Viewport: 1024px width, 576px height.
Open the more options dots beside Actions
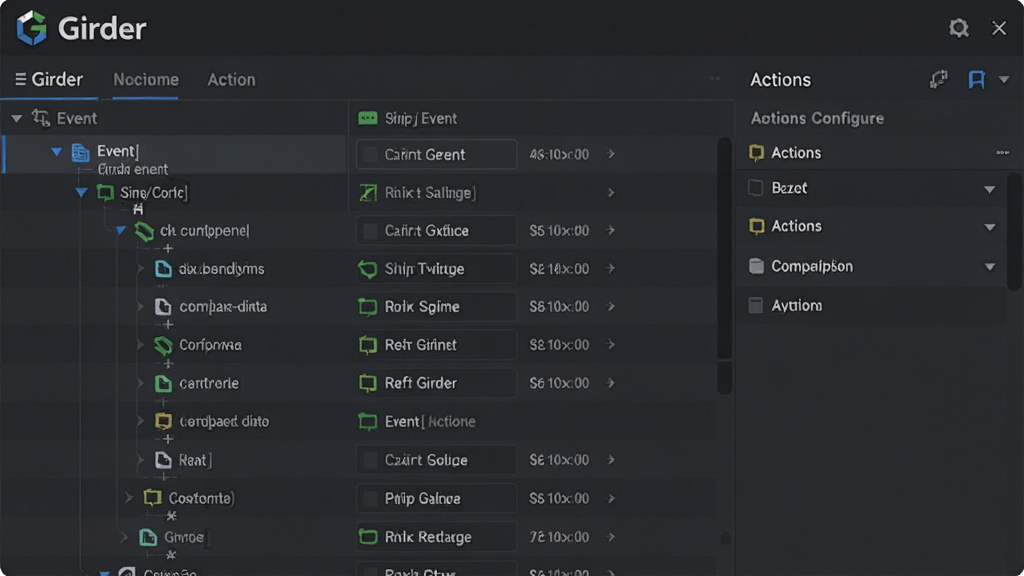click(1002, 153)
